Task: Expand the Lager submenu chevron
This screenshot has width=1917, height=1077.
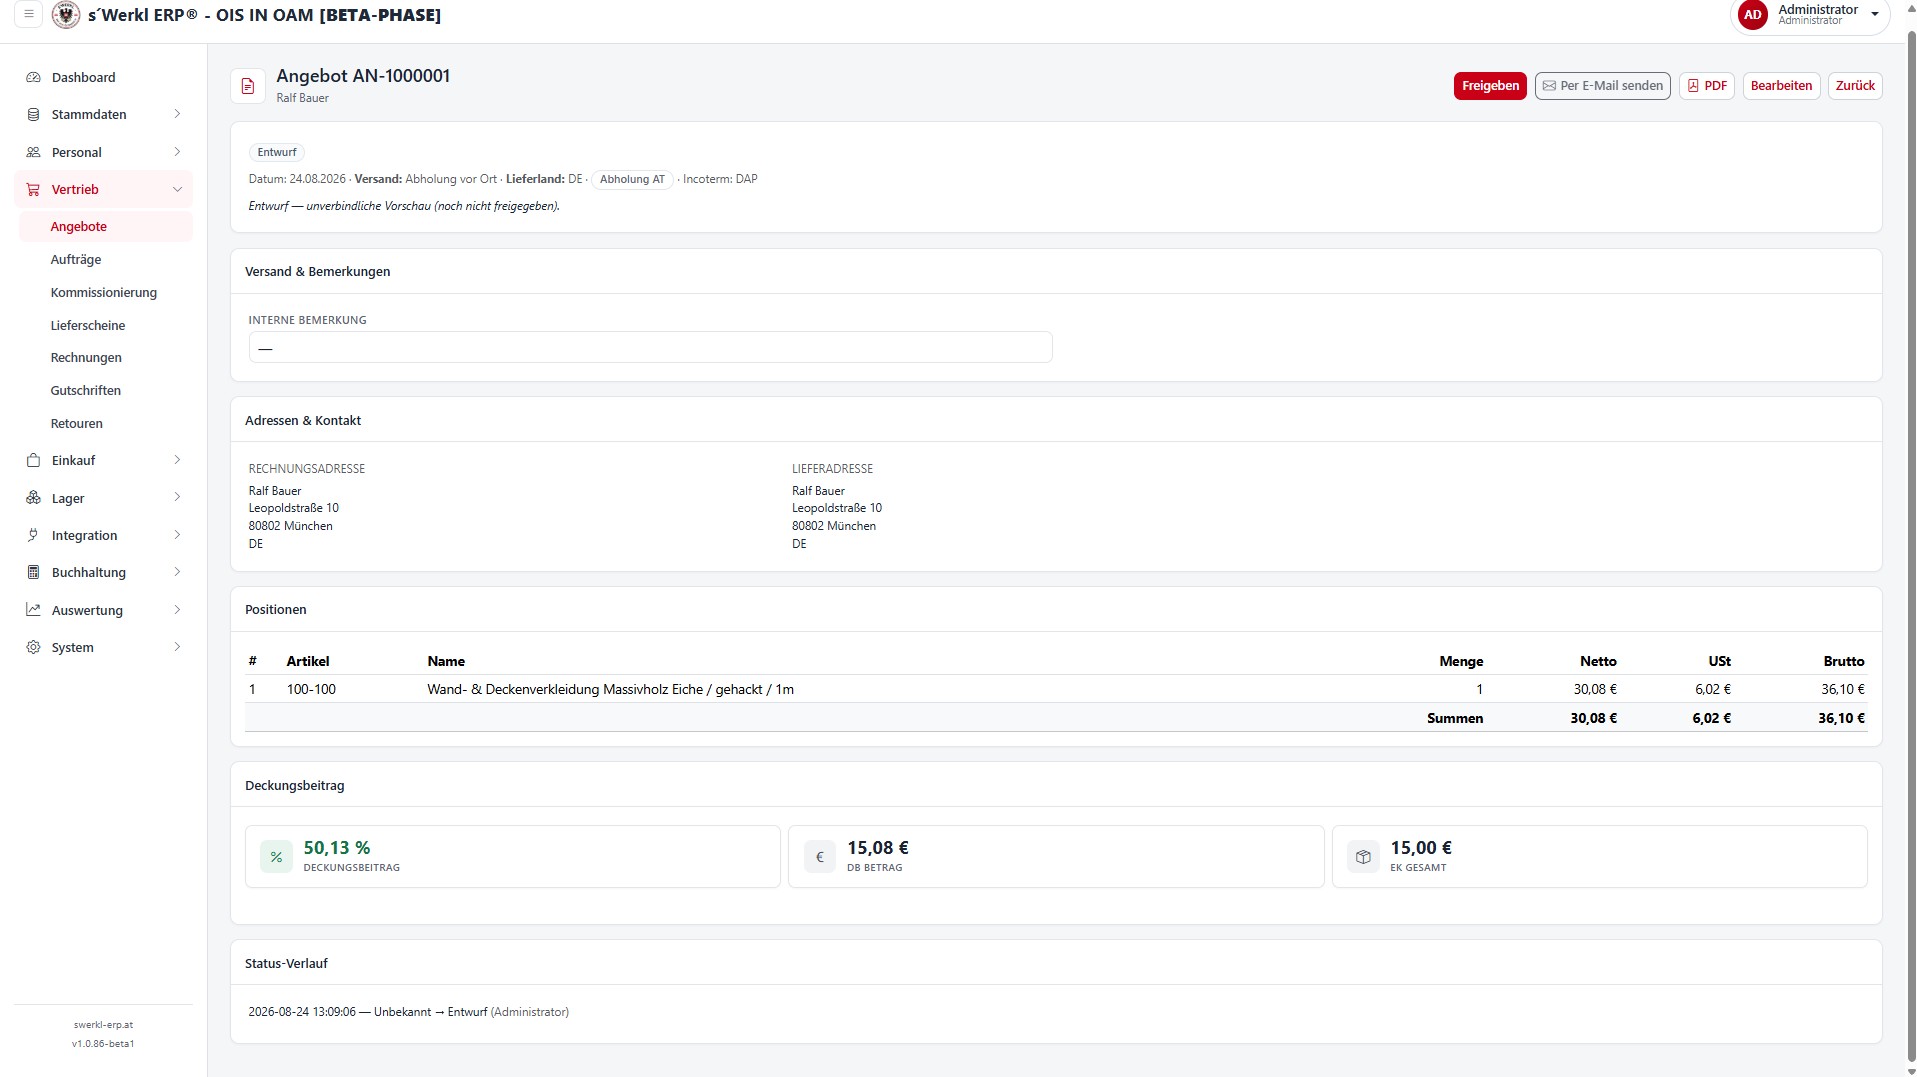Action: pyautogui.click(x=177, y=497)
